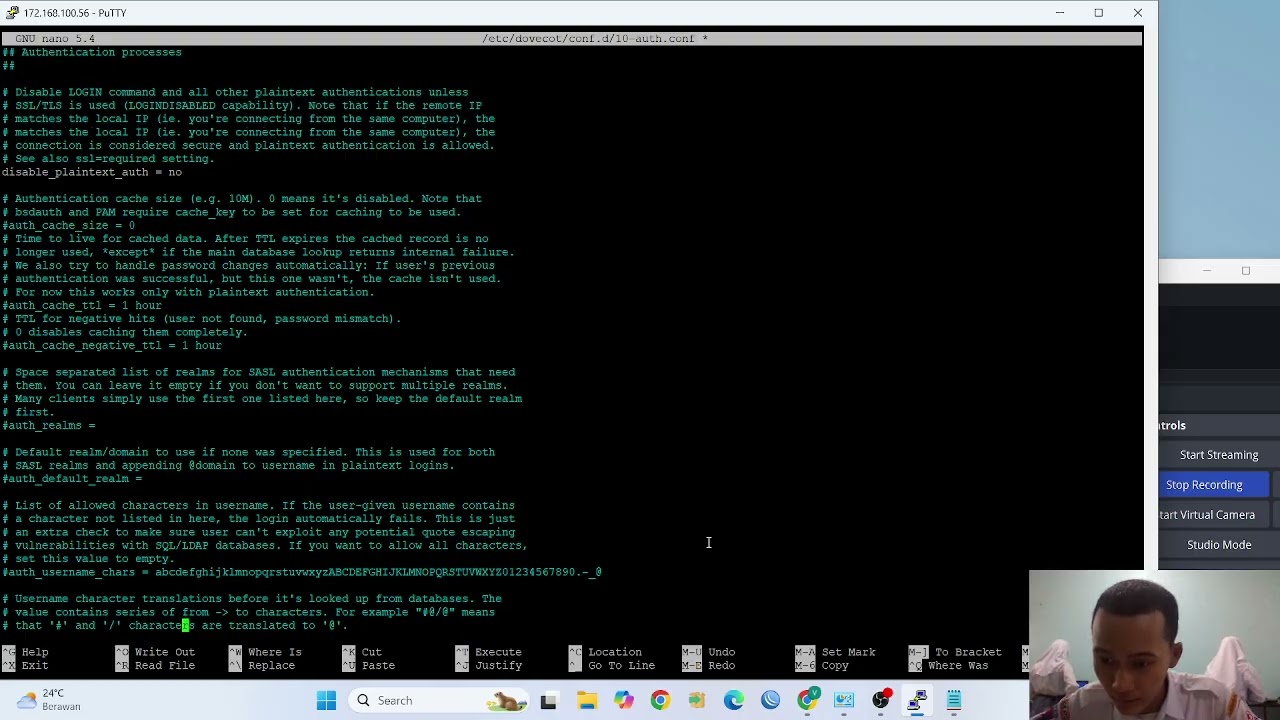This screenshot has width=1280, height=720.
Task: Switch to OBS Studio taskbar icon
Action: [x=881, y=700]
